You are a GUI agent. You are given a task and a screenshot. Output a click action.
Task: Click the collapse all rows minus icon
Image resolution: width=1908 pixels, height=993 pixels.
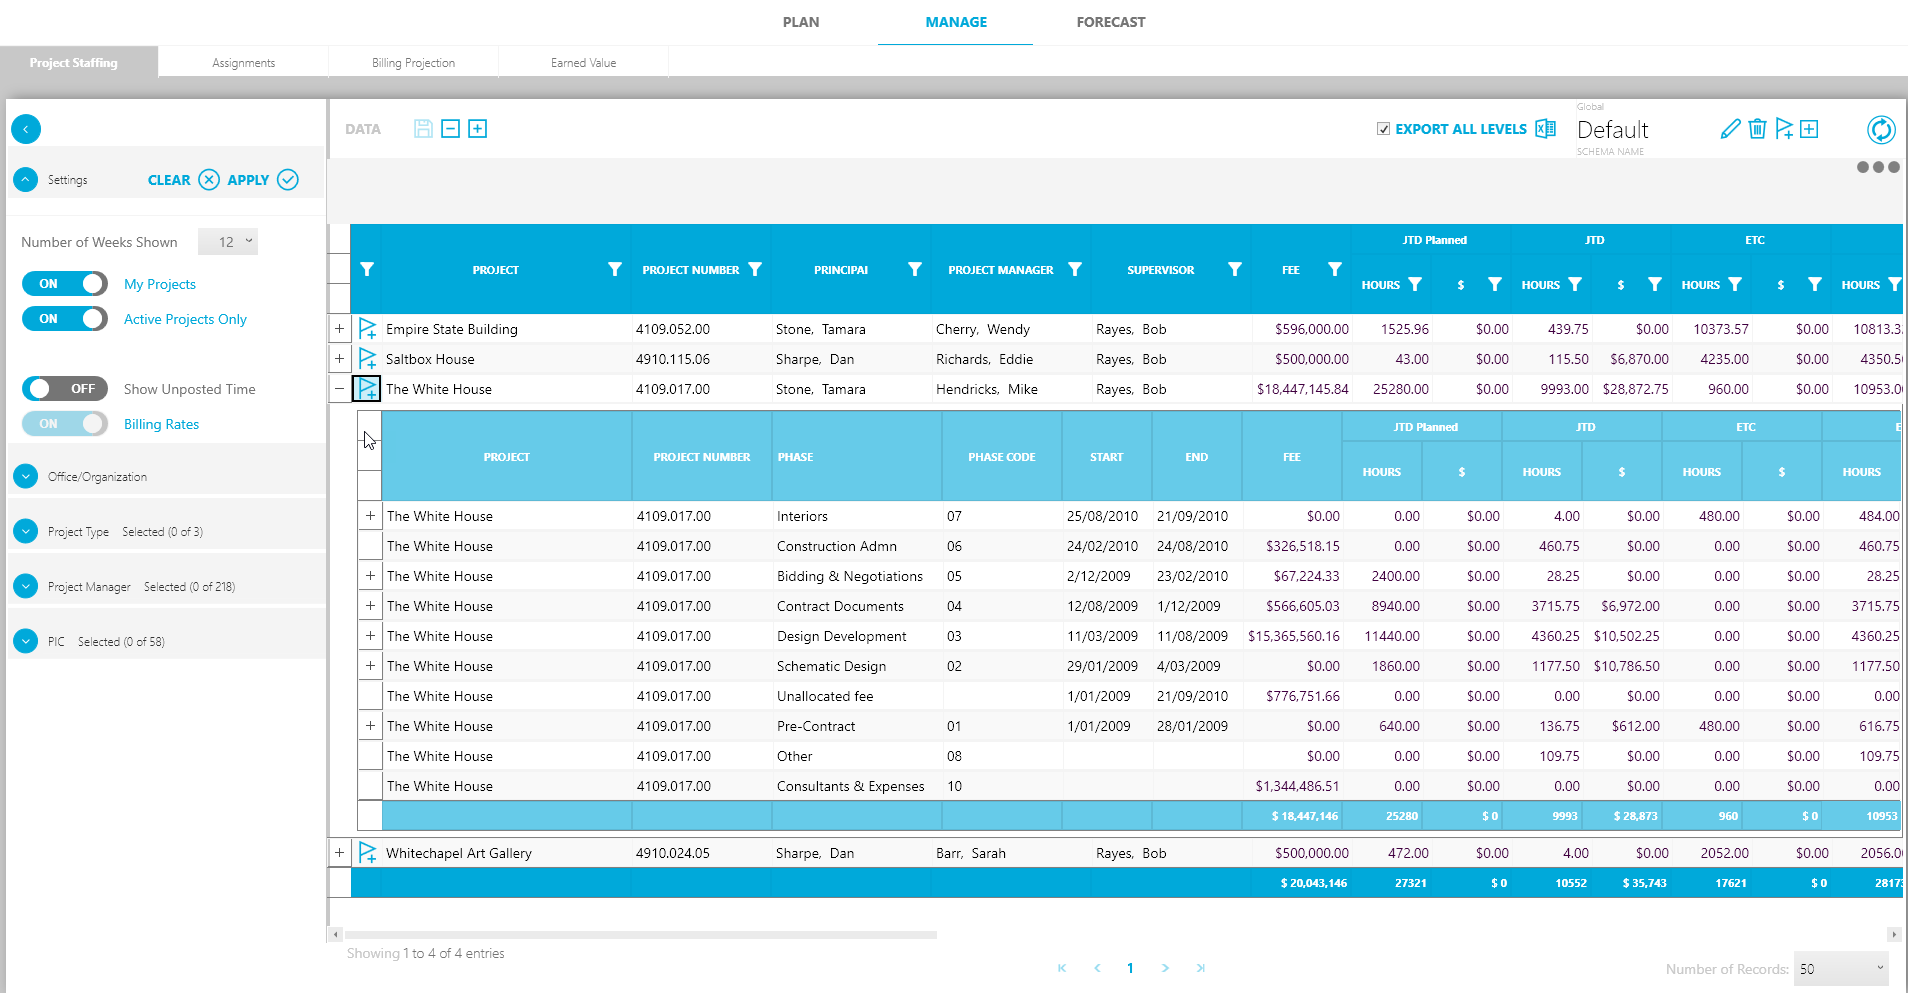tap(451, 129)
